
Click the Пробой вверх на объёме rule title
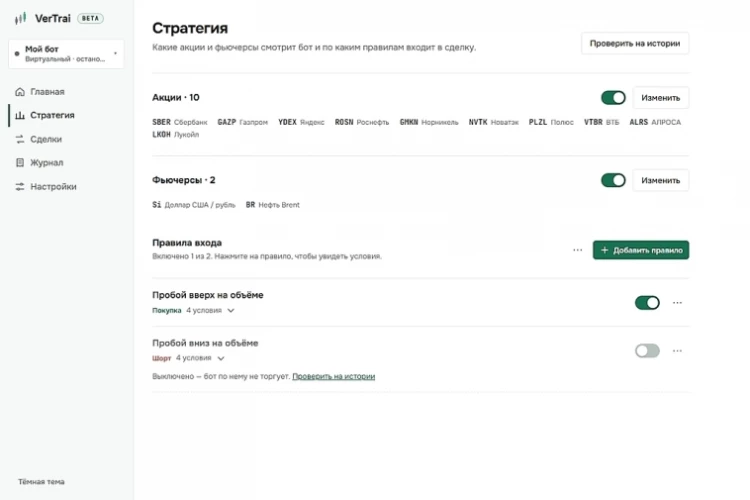(208, 295)
